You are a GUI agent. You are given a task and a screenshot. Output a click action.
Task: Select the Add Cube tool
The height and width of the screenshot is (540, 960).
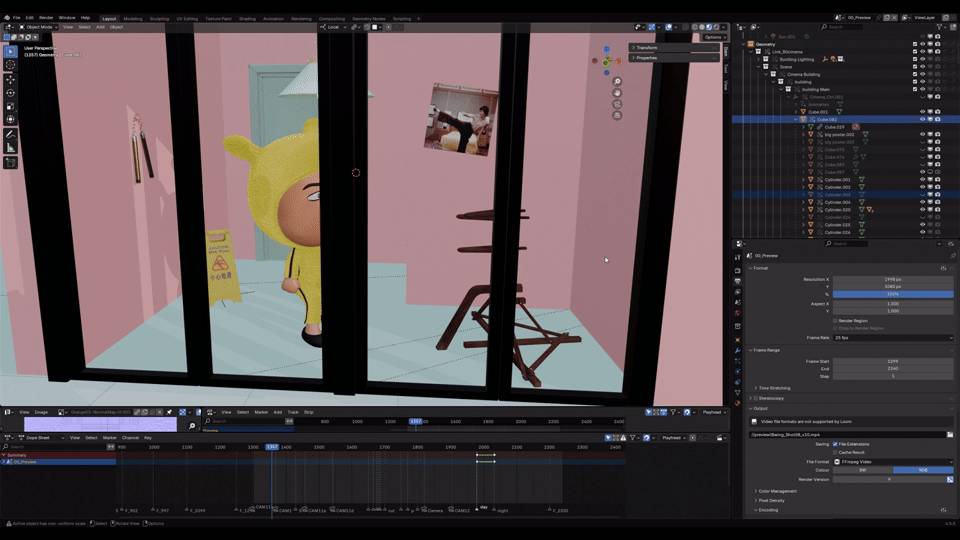point(10,163)
